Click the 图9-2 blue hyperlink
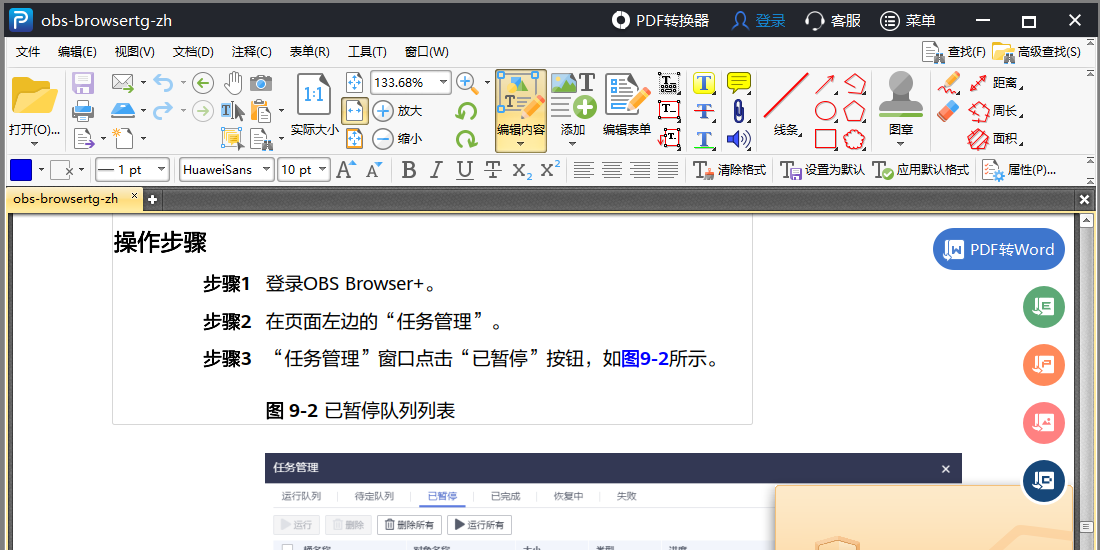Viewport: 1100px width, 550px height. click(645, 359)
